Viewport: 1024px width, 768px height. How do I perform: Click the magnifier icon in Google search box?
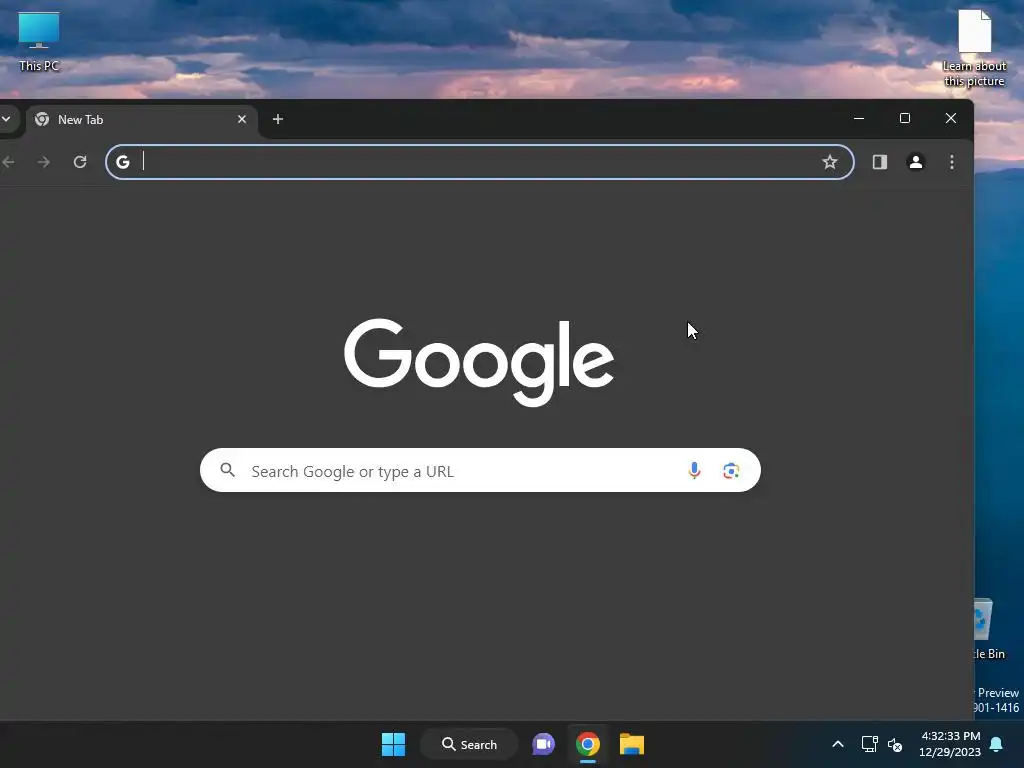click(227, 470)
